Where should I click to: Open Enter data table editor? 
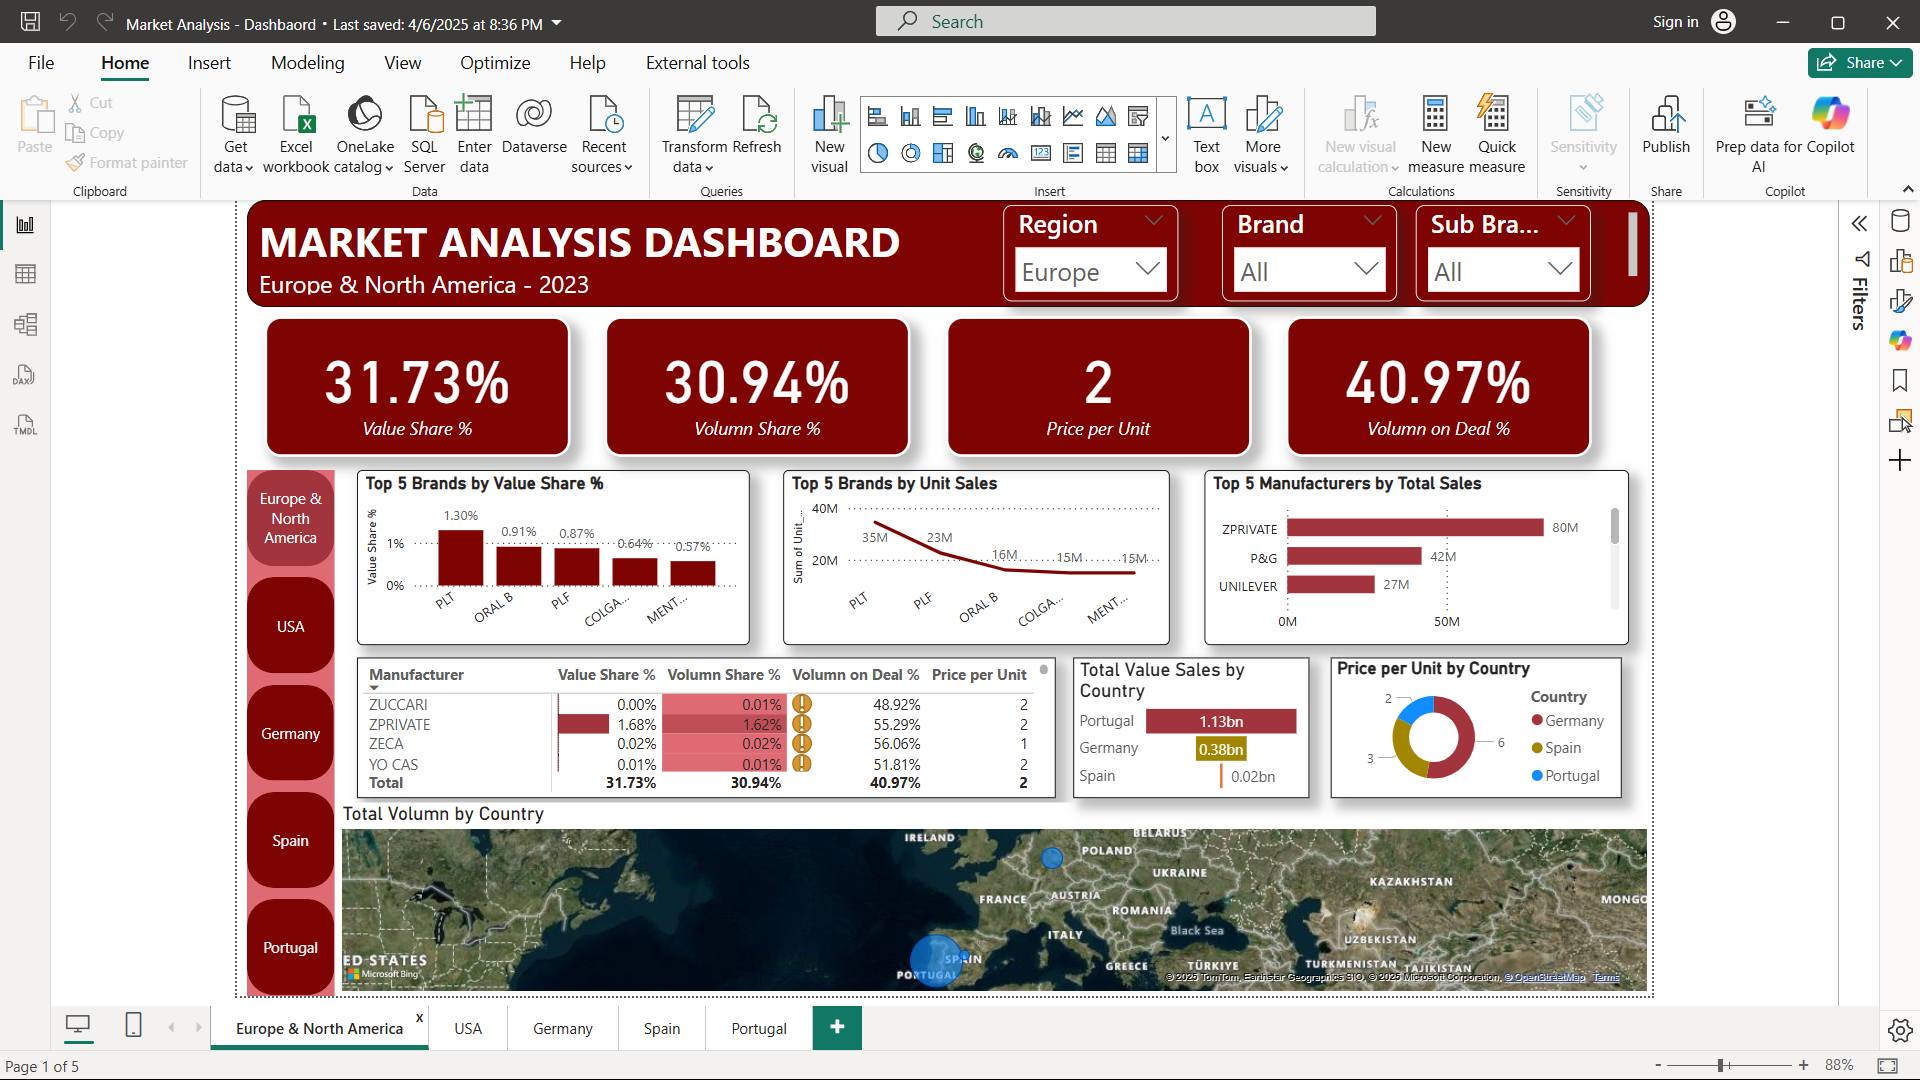click(x=474, y=135)
